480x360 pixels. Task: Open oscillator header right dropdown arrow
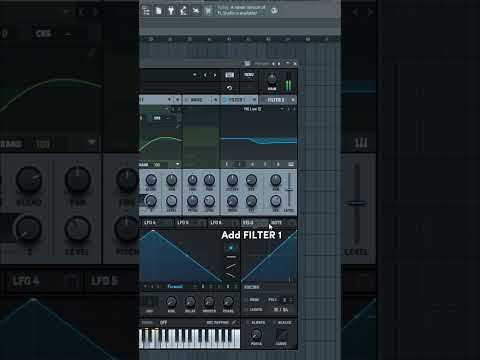pyautogui.click(x=178, y=100)
